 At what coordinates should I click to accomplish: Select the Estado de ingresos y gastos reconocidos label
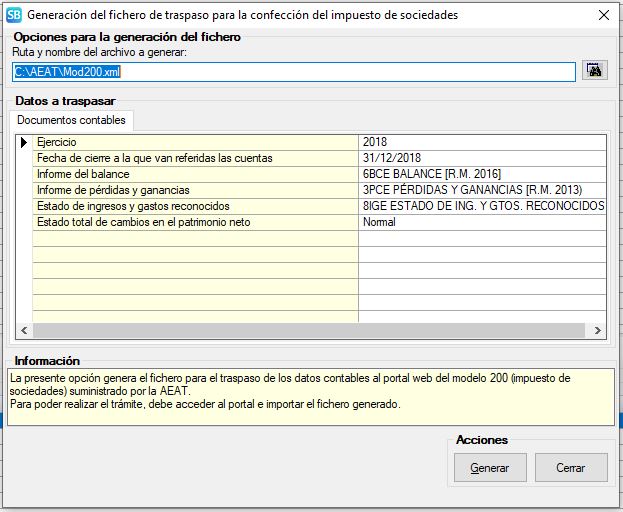195,206
